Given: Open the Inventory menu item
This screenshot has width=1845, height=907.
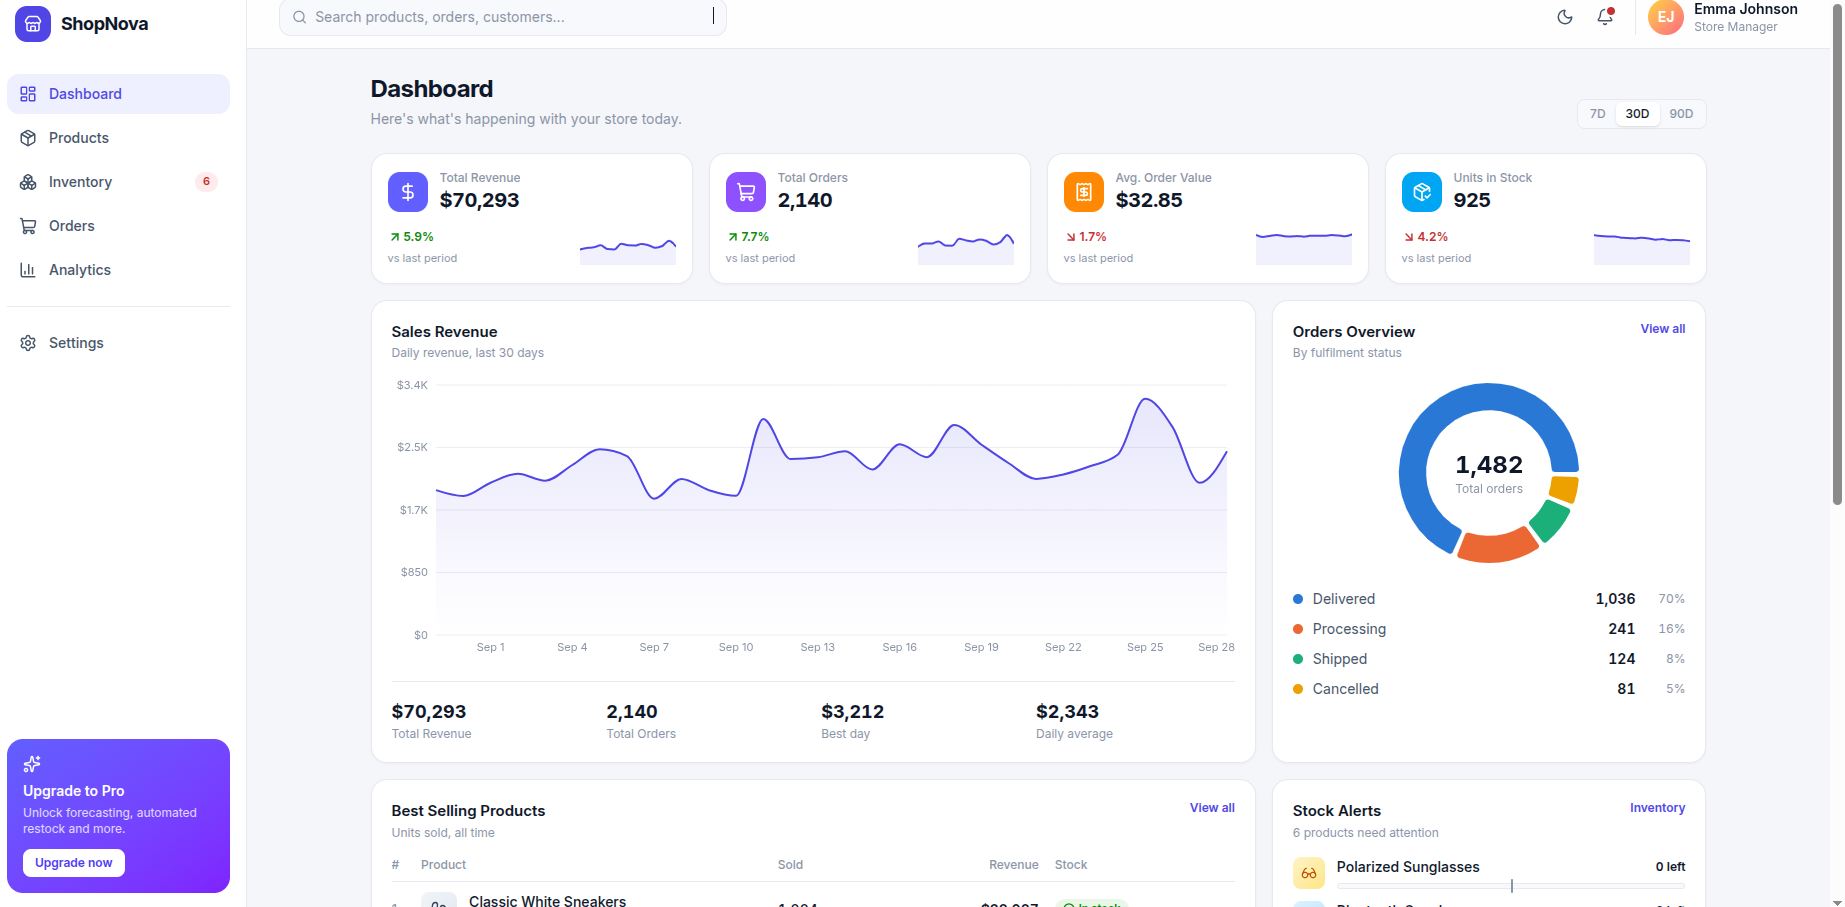Looking at the screenshot, I should tap(118, 182).
